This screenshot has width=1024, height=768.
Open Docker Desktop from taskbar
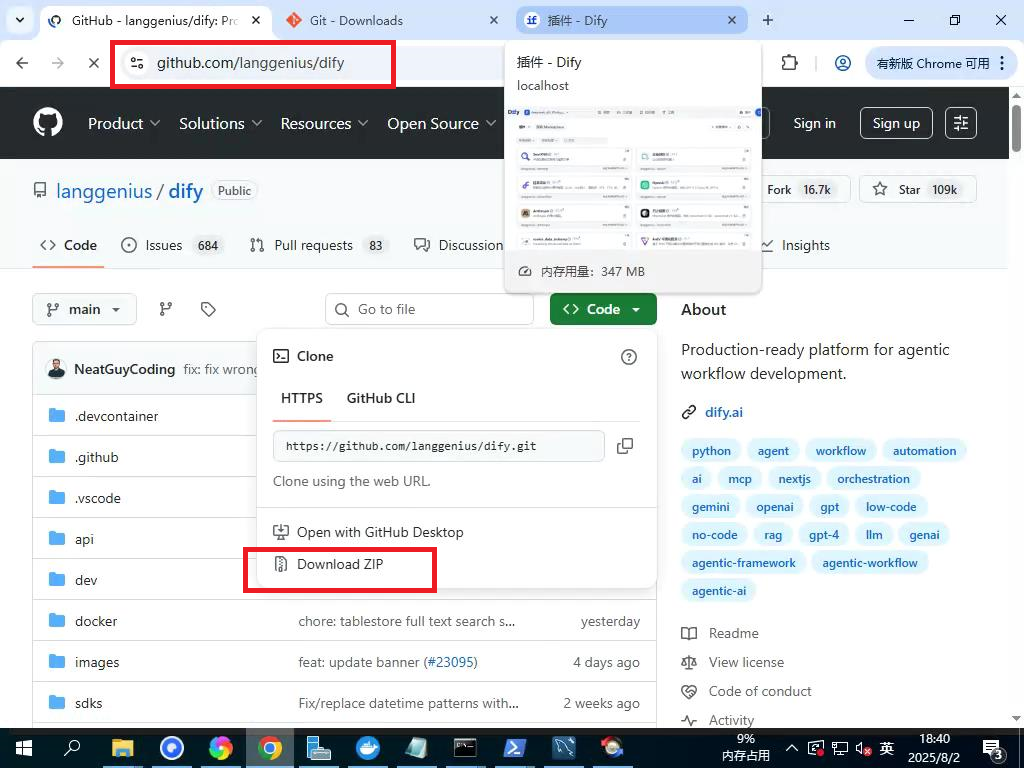[x=368, y=748]
